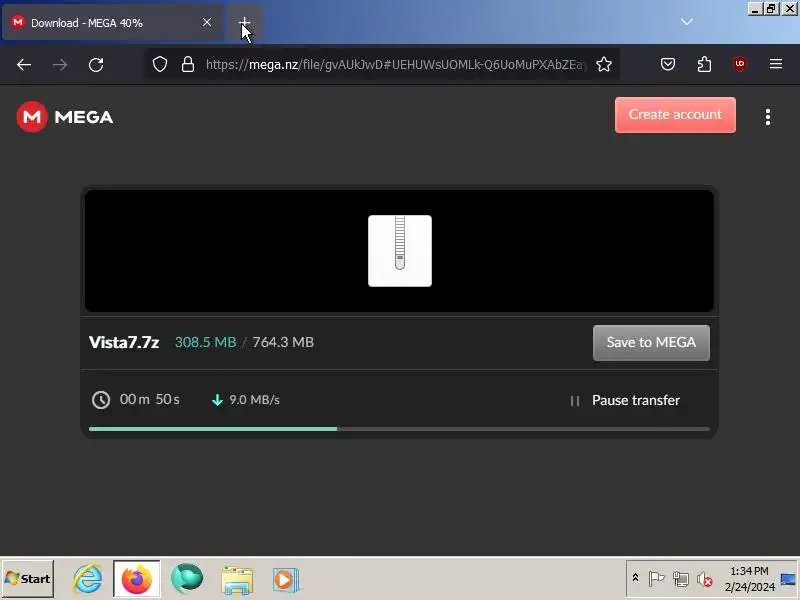Screen dimensions: 800x600
Task: Show site security lock info
Action: point(188,64)
